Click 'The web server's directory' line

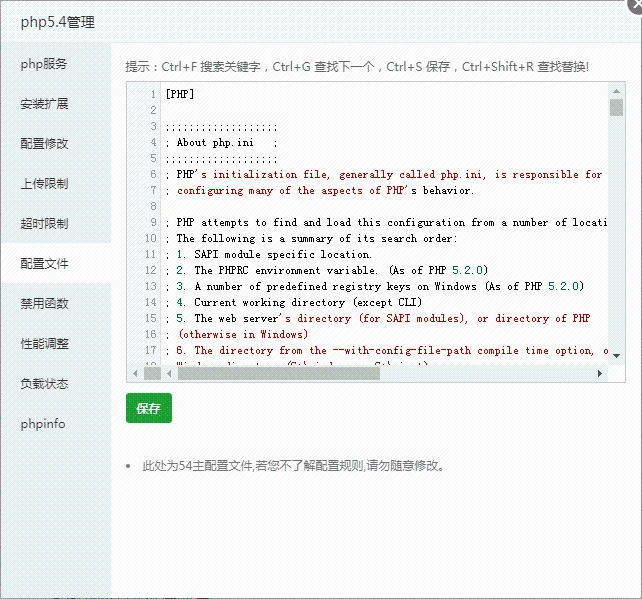(378, 318)
